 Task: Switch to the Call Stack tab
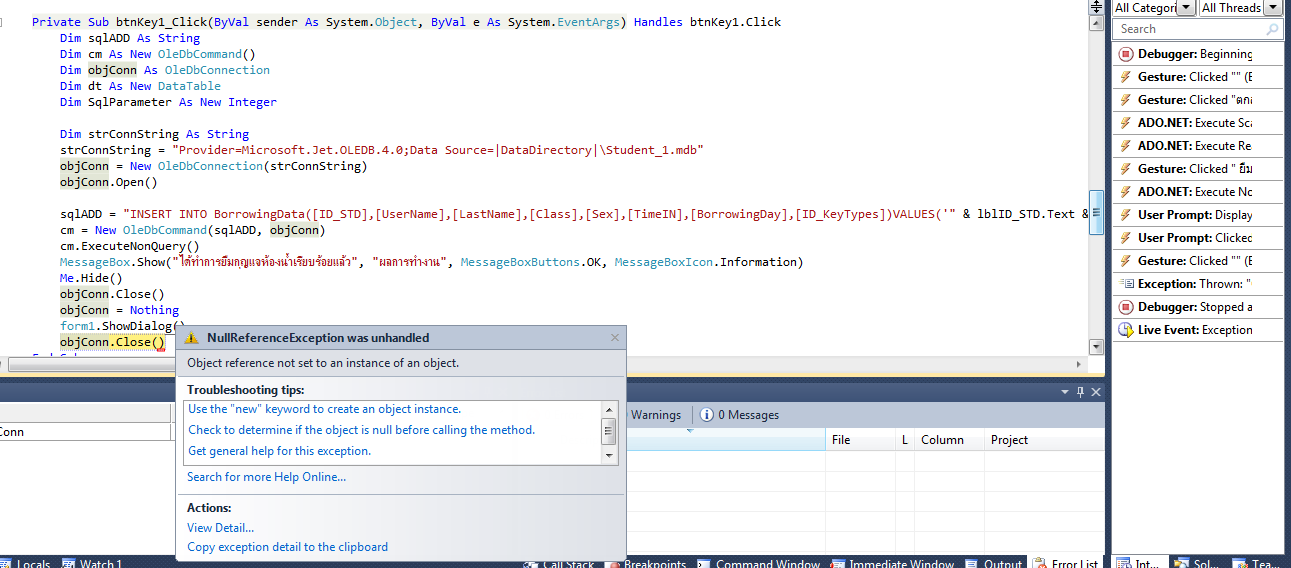pos(559,563)
